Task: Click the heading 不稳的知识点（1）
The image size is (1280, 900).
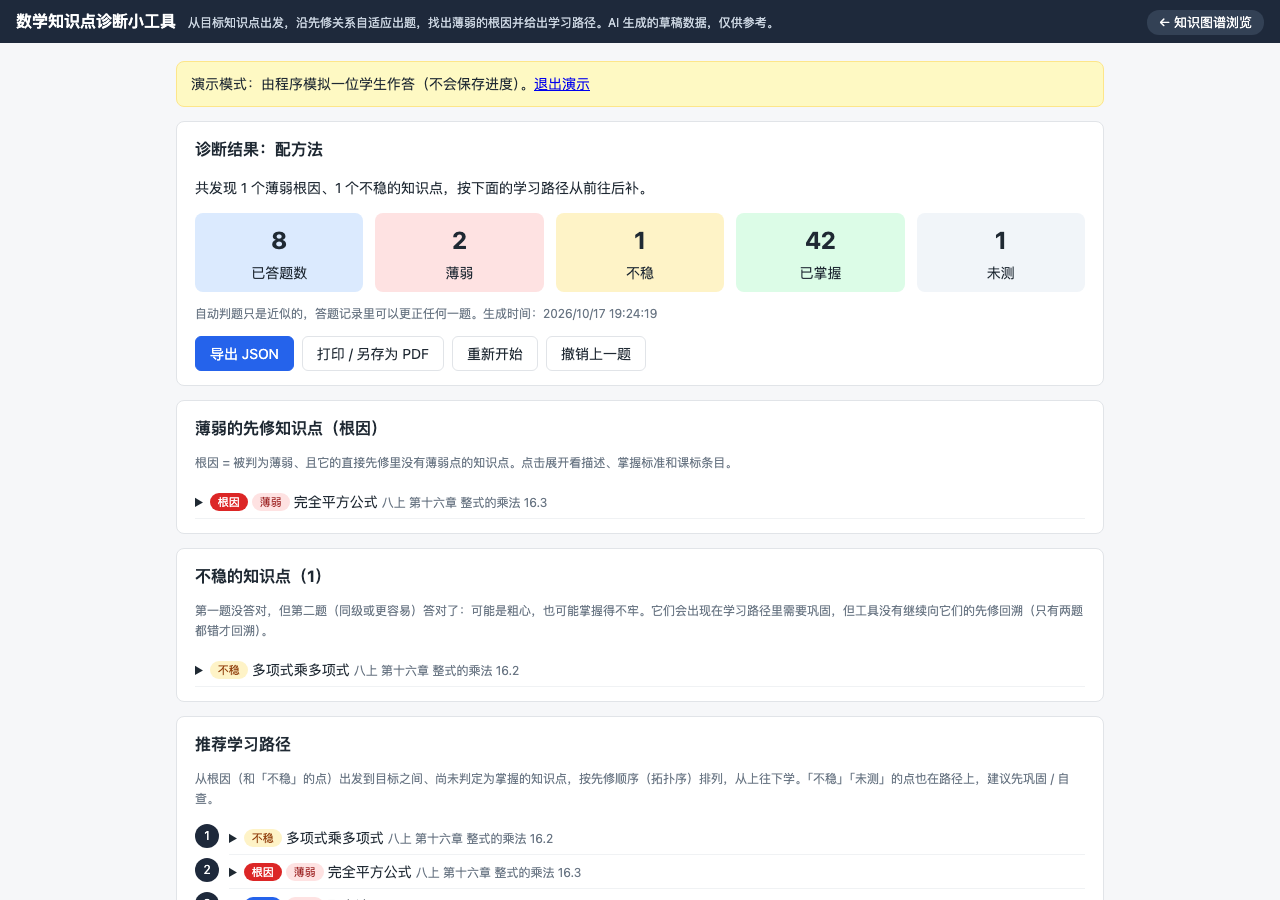Action: tap(260, 576)
